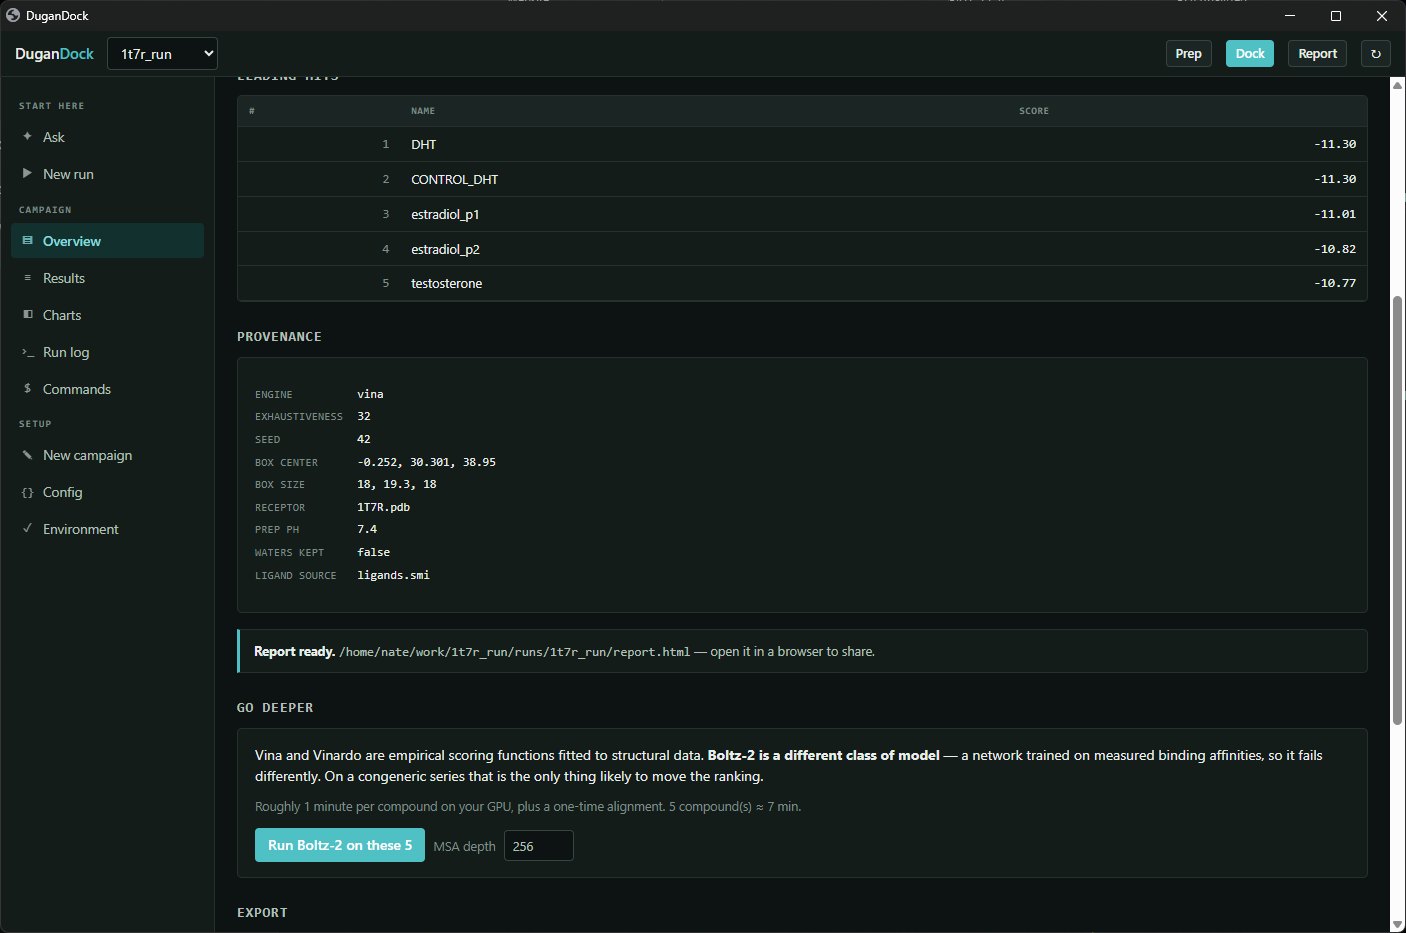Click the scrollbar down arrow

1397,924
